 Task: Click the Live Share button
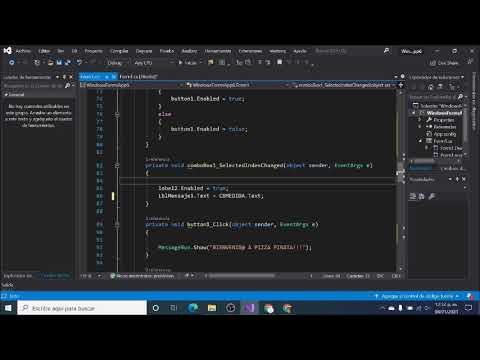coord(444,63)
